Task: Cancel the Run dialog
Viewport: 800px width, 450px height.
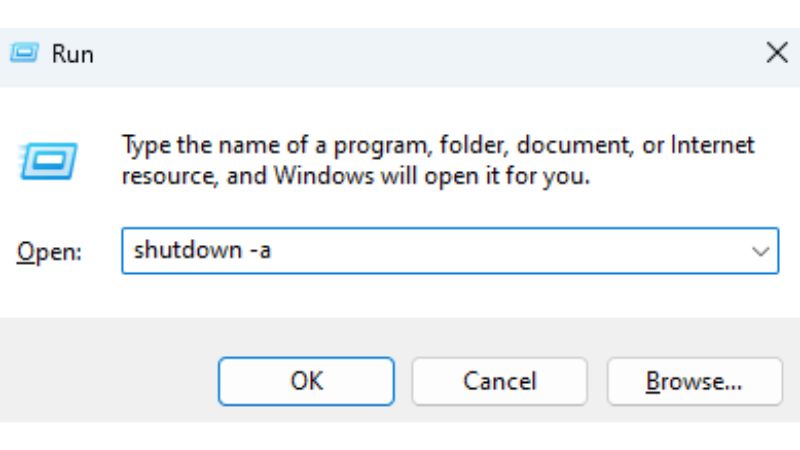Action: click(499, 381)
